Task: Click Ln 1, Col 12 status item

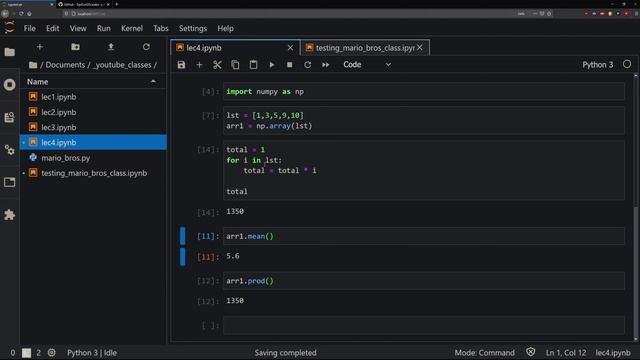Action: [x=566, y=353]
